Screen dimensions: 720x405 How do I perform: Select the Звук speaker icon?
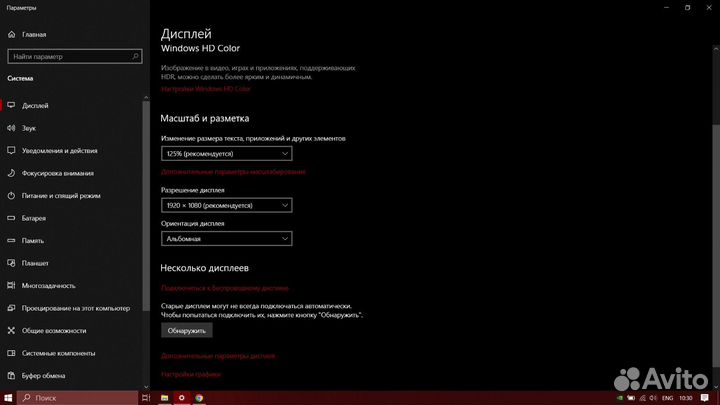click(11, 128)
